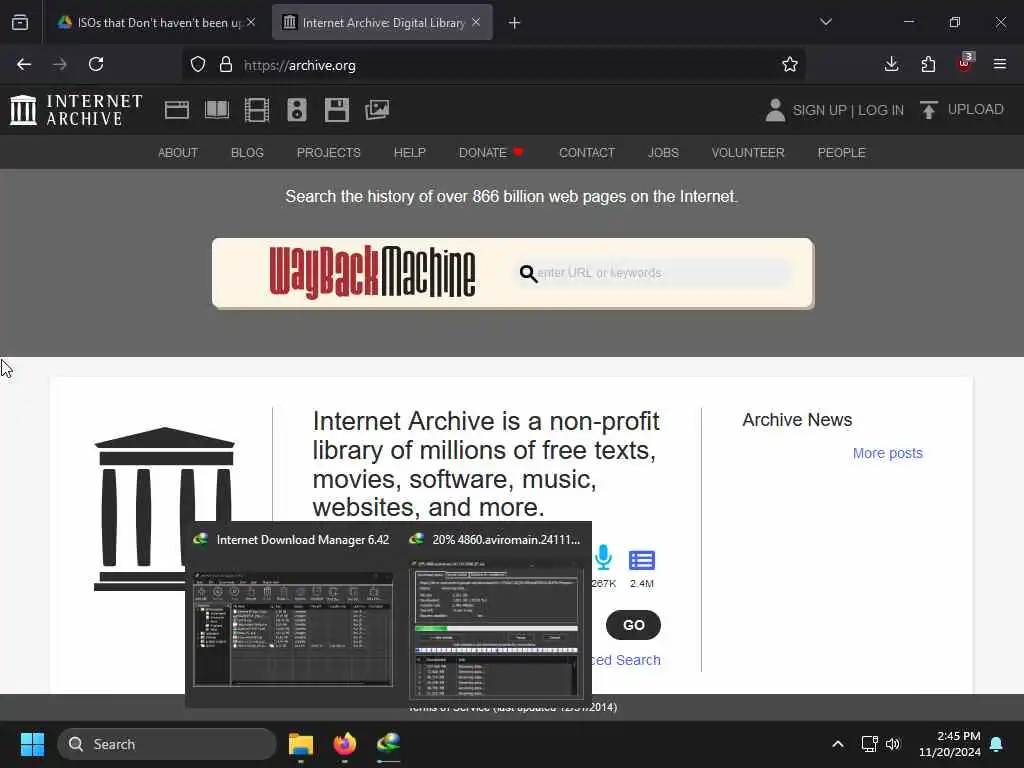Image resolution: width=1024 pixels, height=768 pixels.
Task: Click the red uBlock extension icon
Action: (964, 63)
